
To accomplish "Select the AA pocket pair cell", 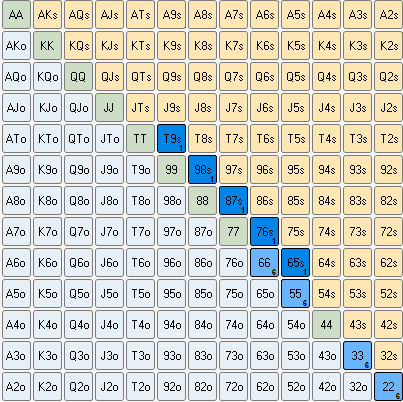I will 16,14.
